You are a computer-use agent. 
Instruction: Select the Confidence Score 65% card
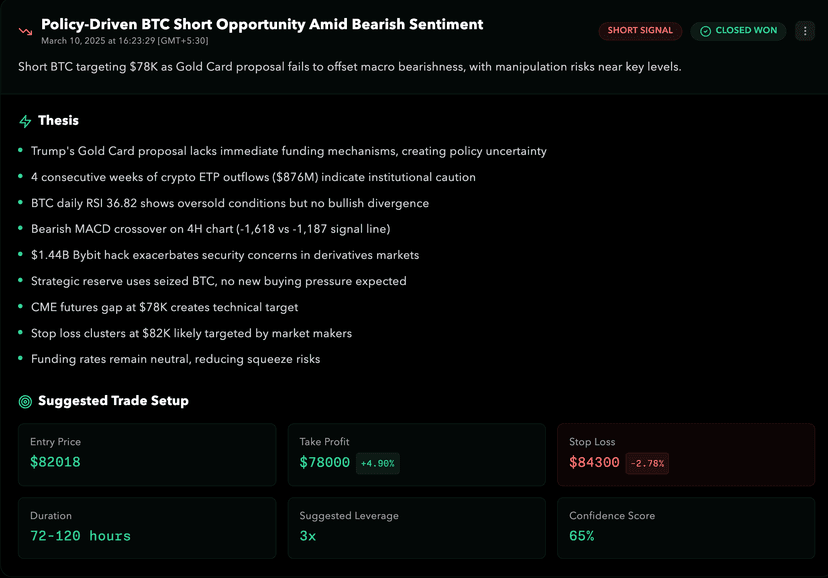[685, 527]
